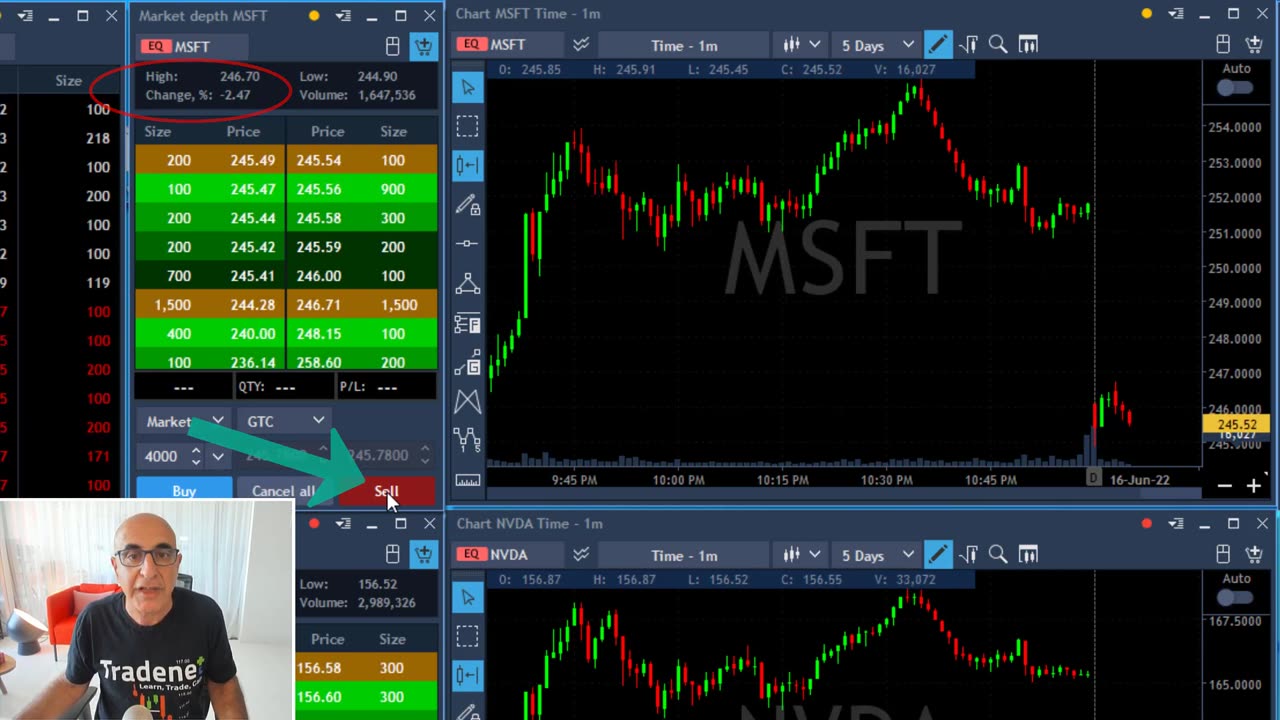
Task: Open the GTC time-in-force dropdown
Action: (285, 421)
